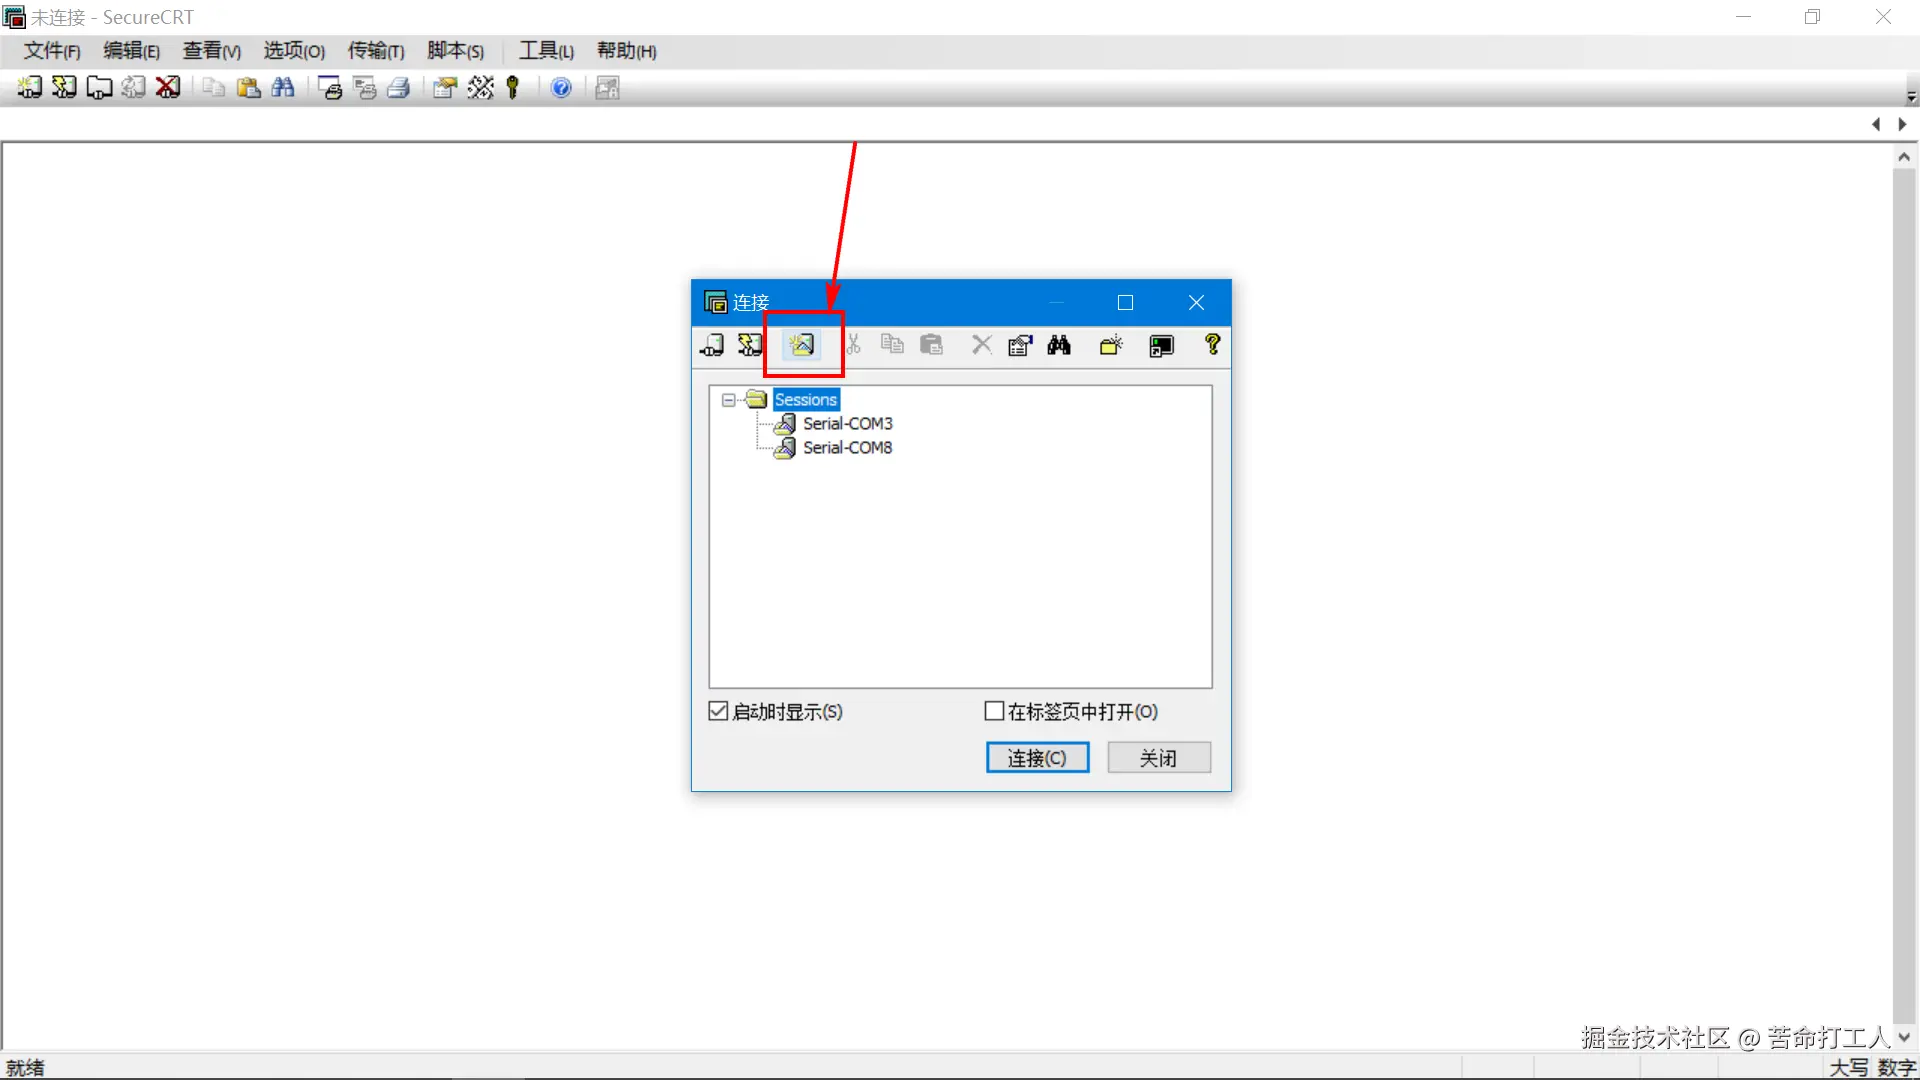Screen dimensions: 1920x1080
Task: Select the Sessions folder in the tree
Action: (x=806, y=400)
